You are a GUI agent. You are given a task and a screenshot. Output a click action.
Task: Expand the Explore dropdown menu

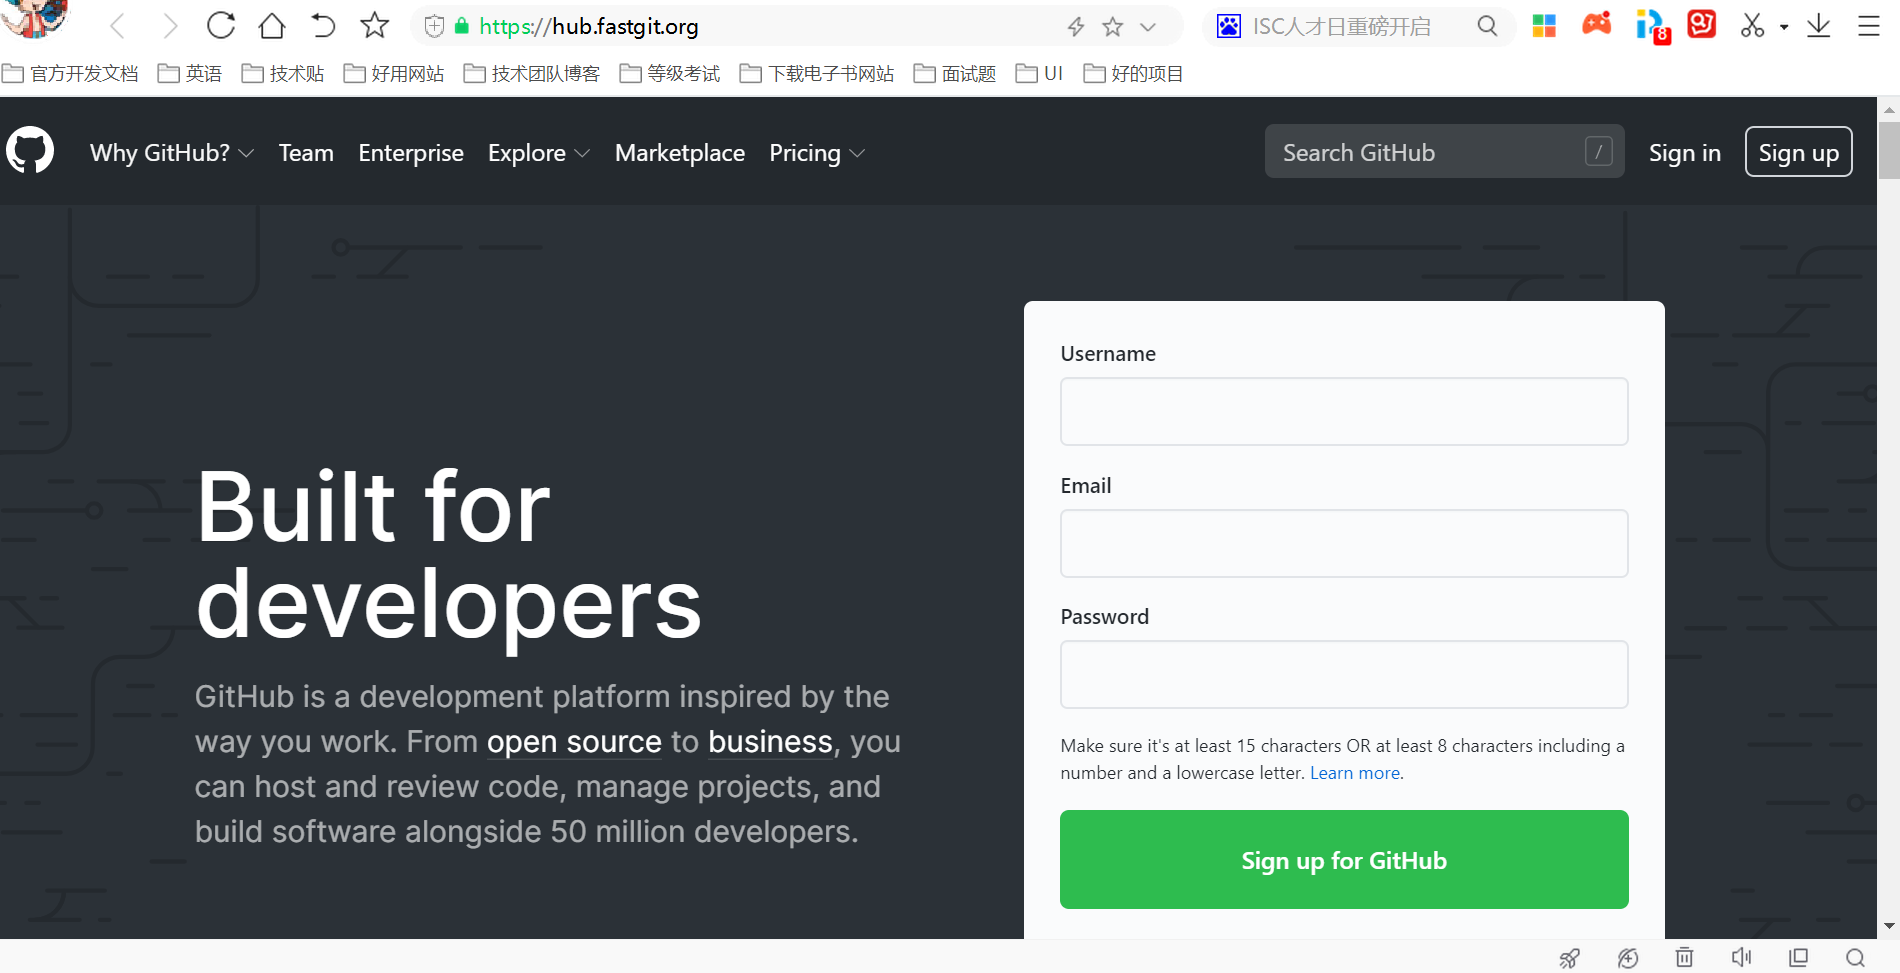(x=539, y=153)
